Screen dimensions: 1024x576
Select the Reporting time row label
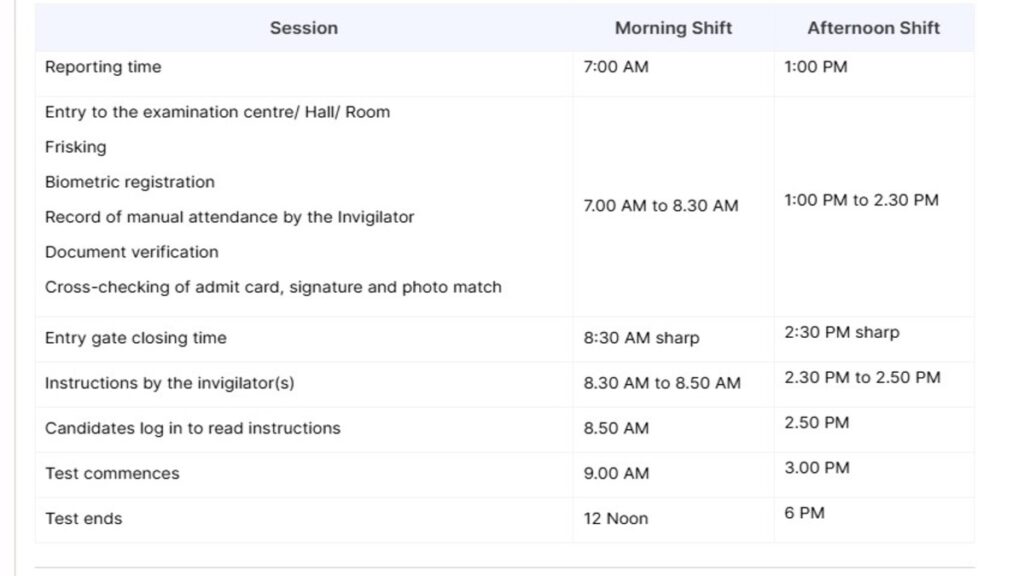pos(103,67)
